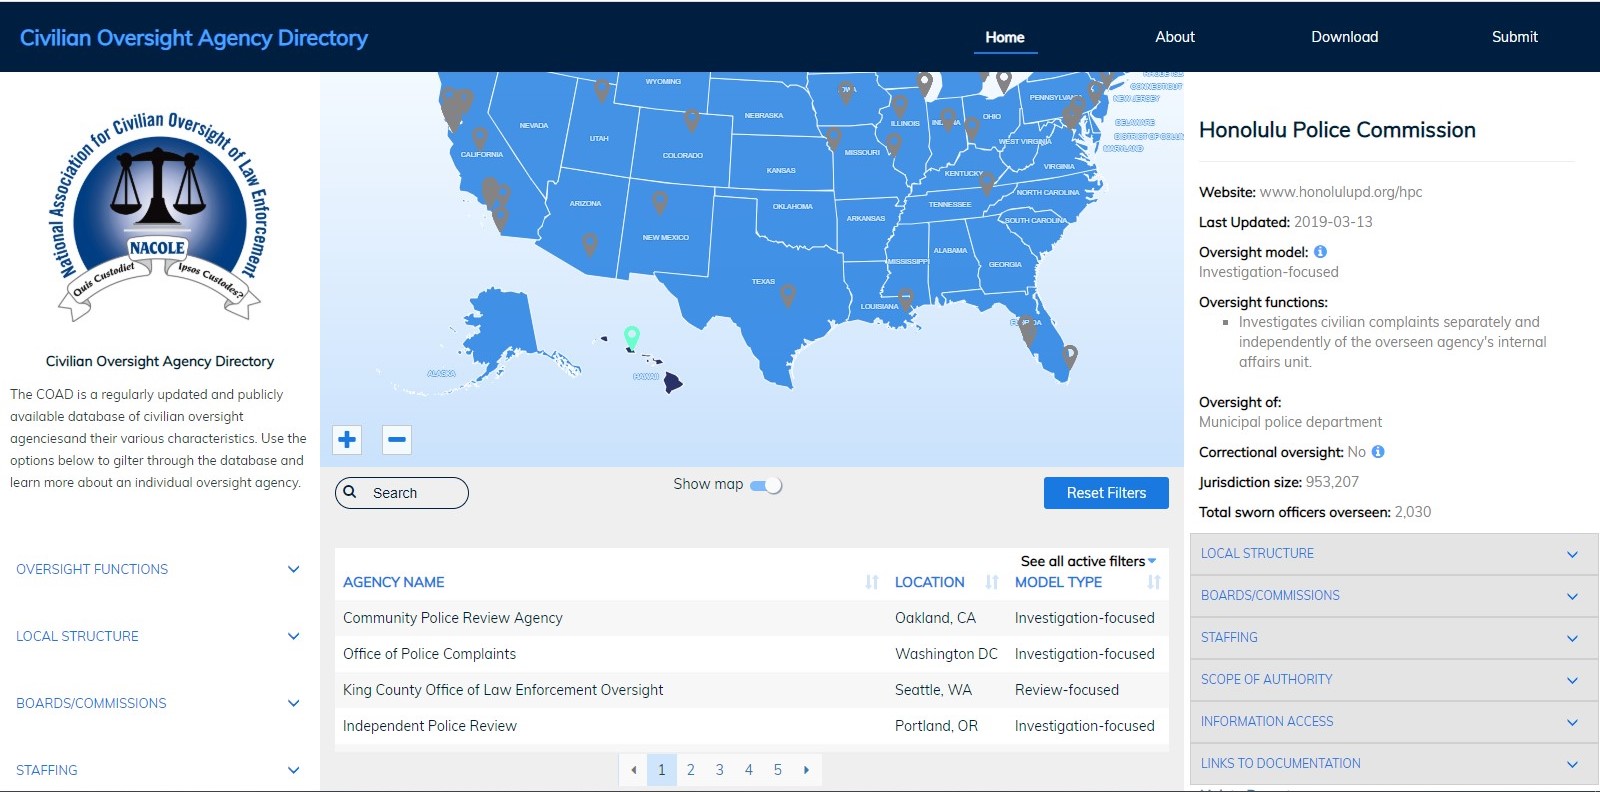Click the Correctional oversight info icon

(x=1378, y=452)
